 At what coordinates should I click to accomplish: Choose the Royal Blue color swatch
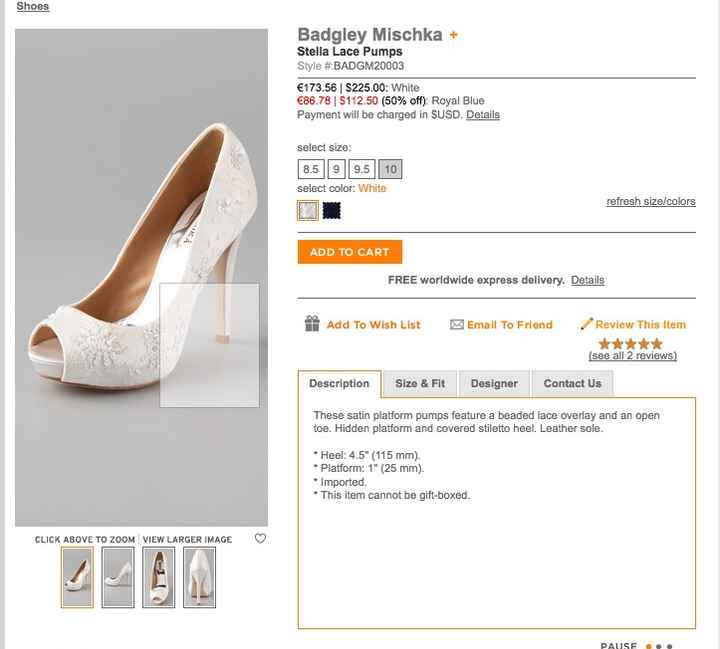coord(332,211)
